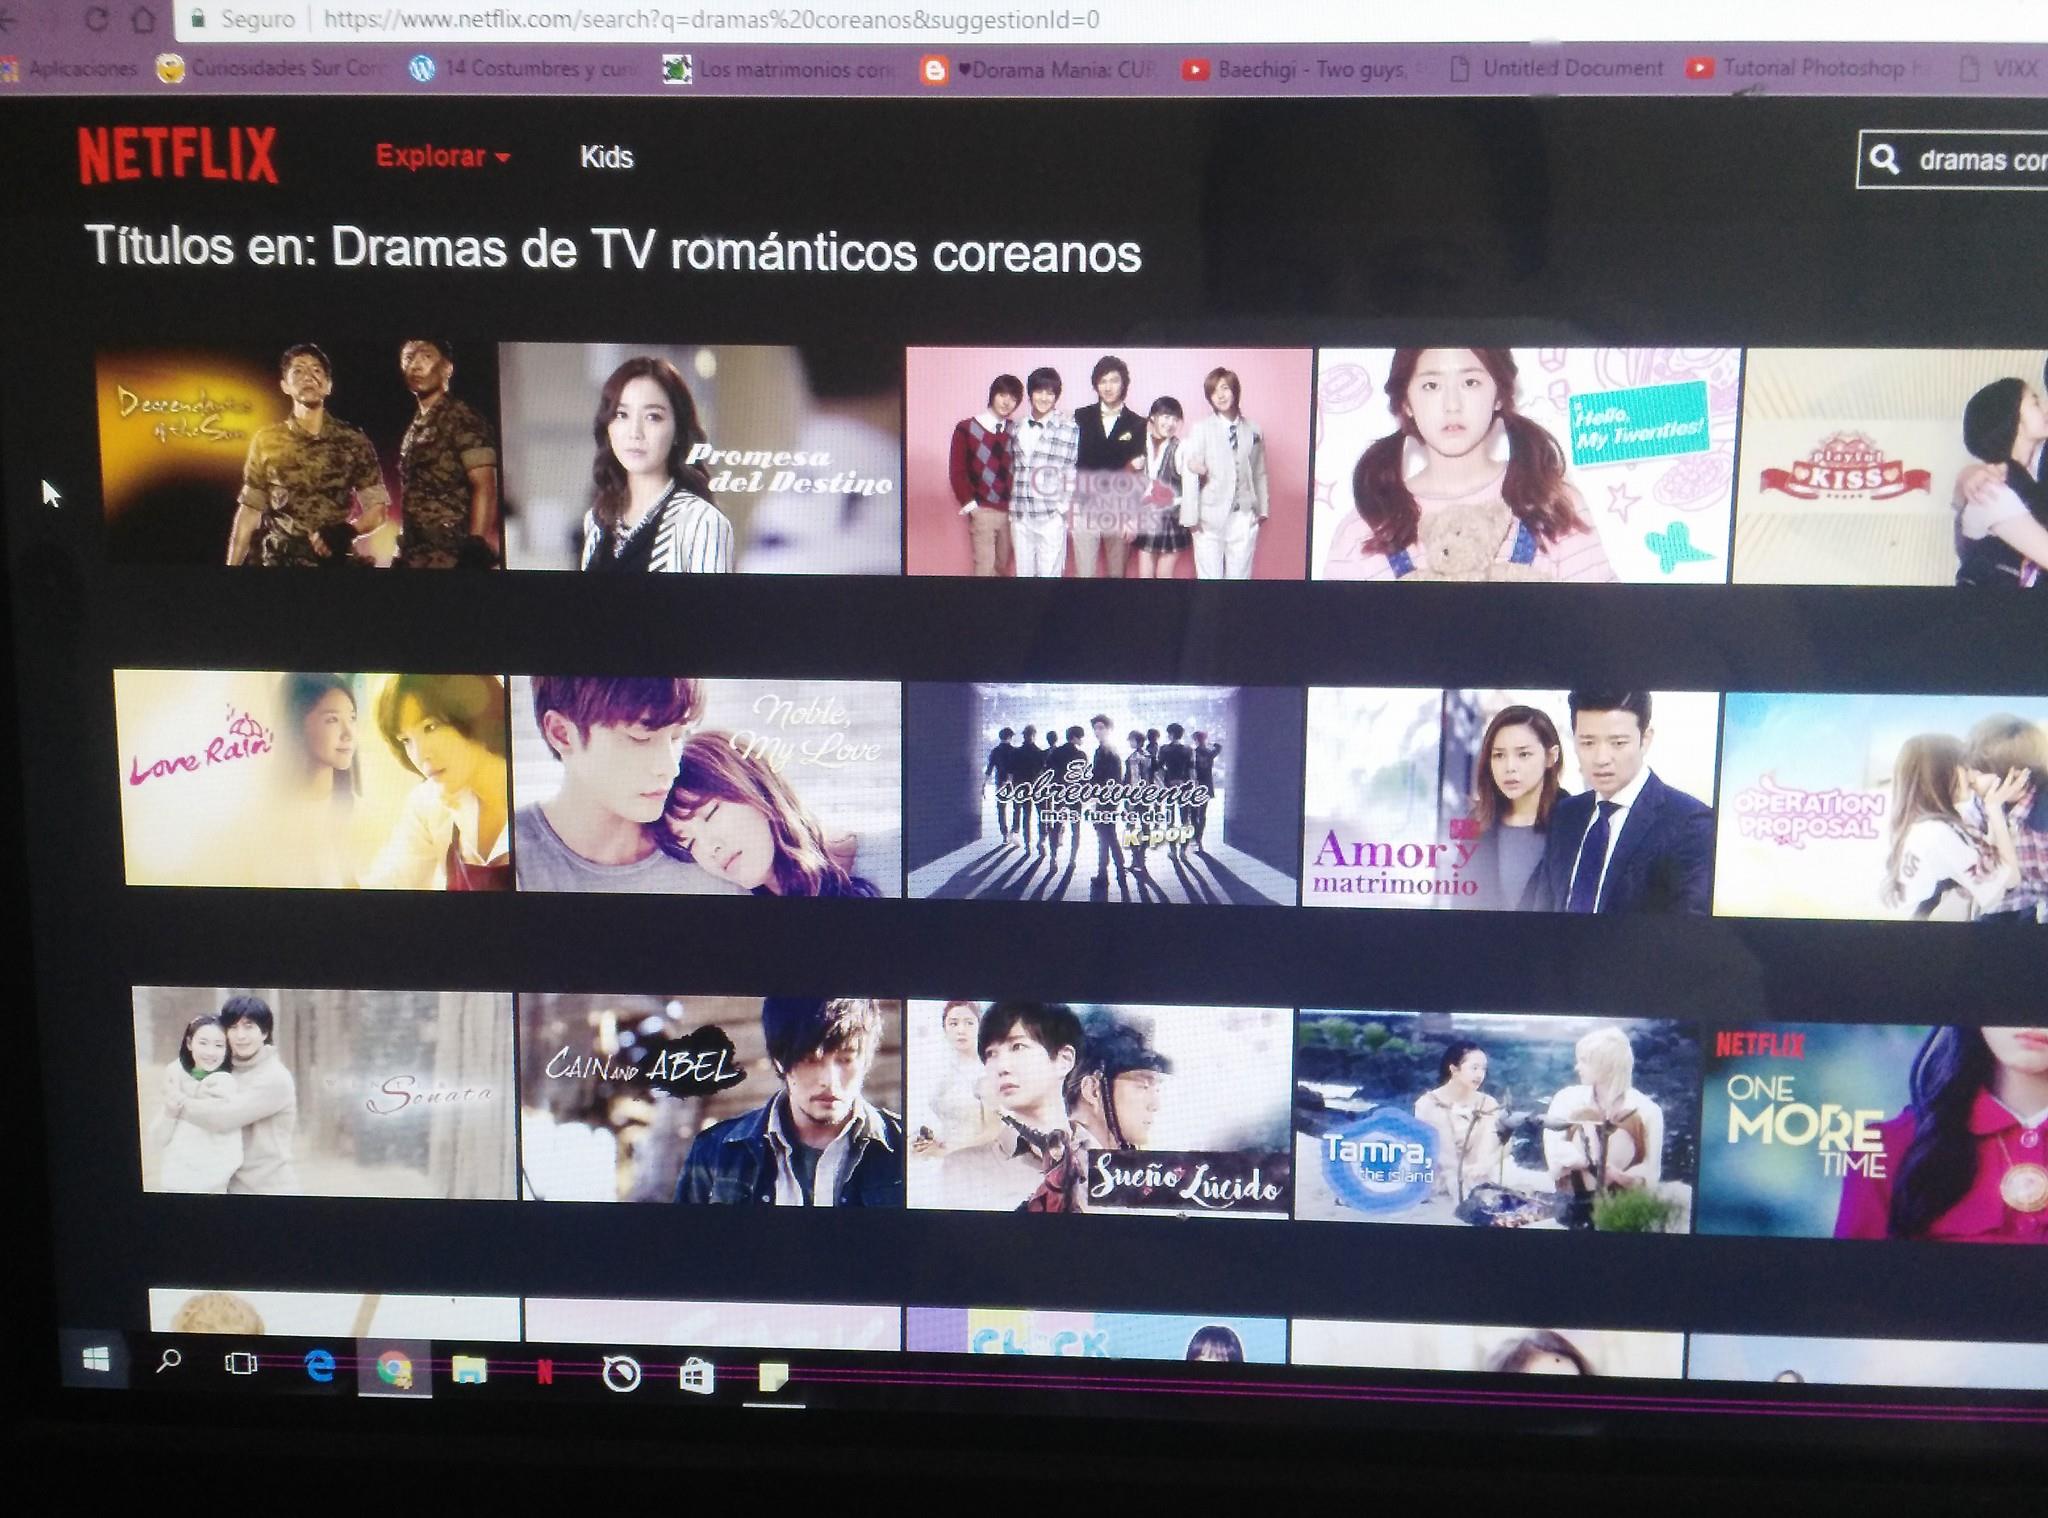Viewport: 2048px width, 1518px height.
Task: Open the Baechigi - Two guys bookmark
Action: (x=1296, y=69)
